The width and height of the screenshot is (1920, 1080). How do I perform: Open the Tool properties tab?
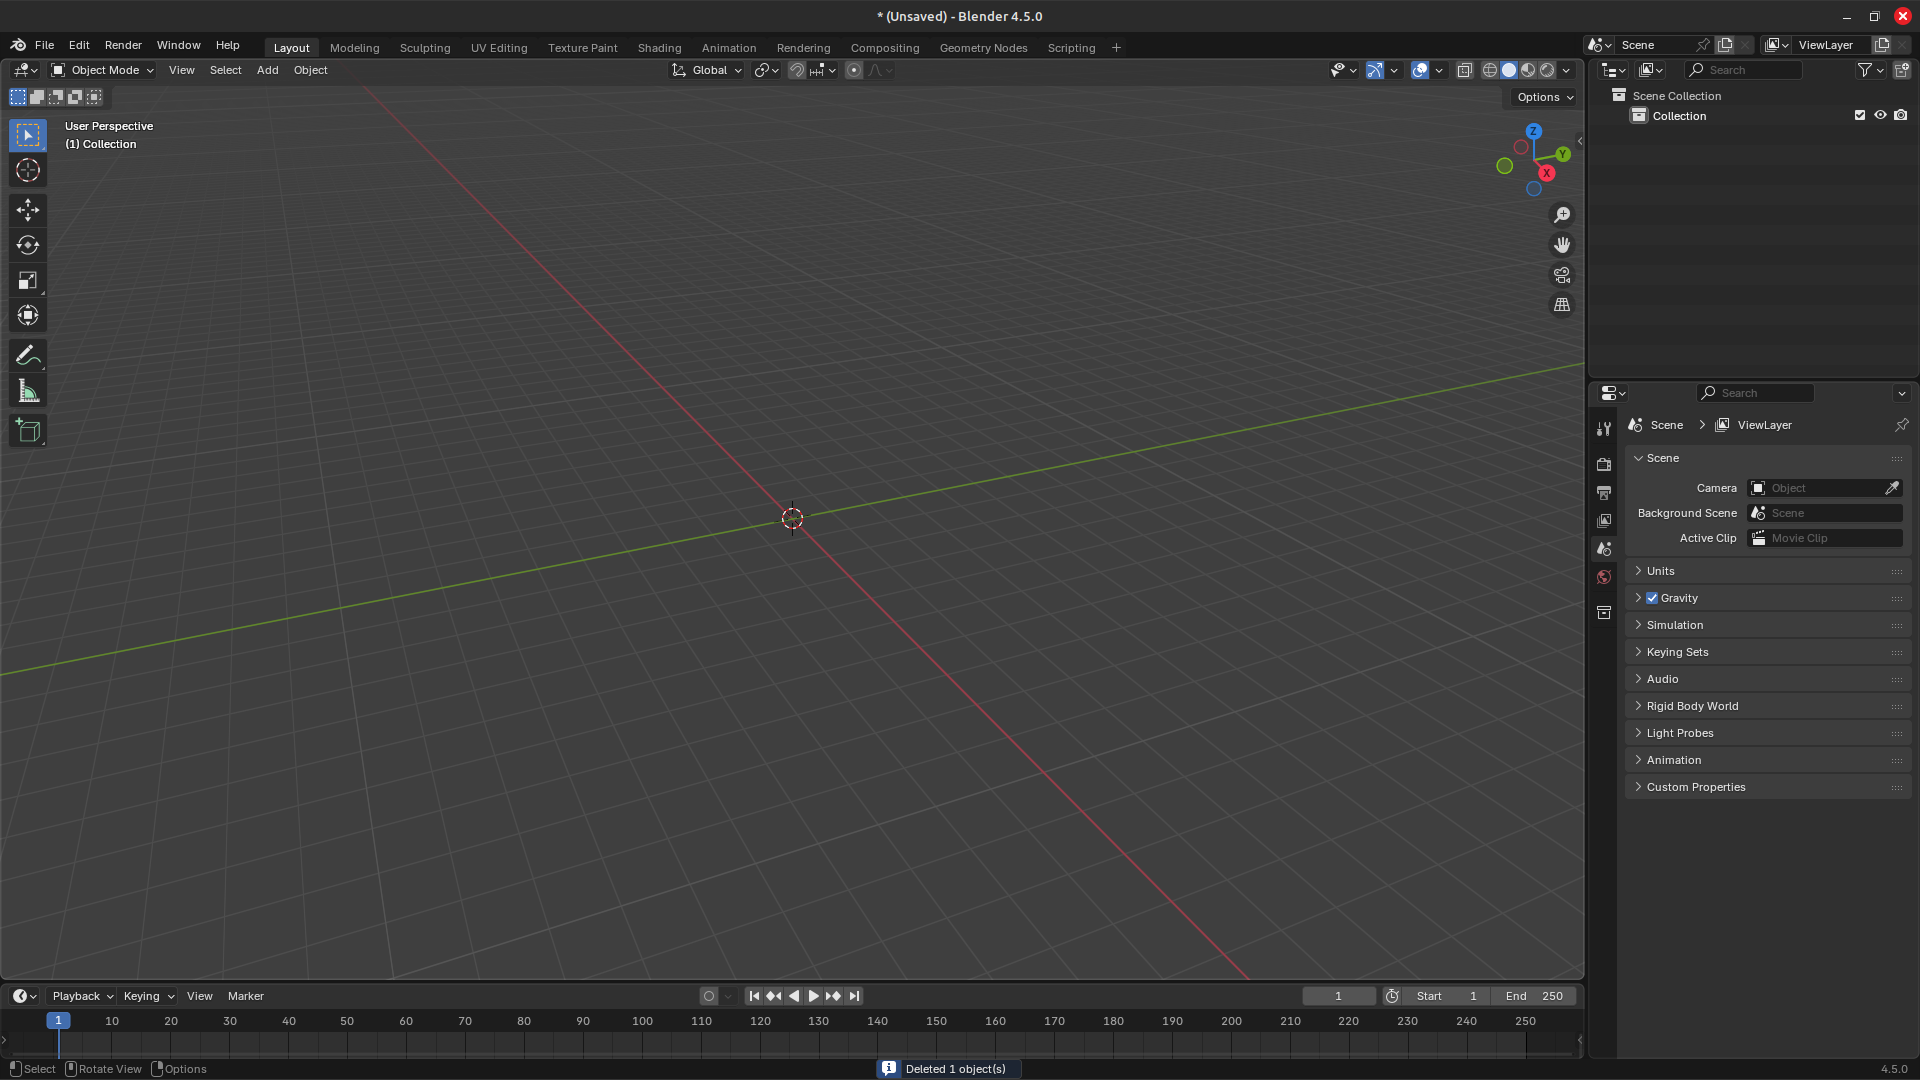pos(1604,428)
